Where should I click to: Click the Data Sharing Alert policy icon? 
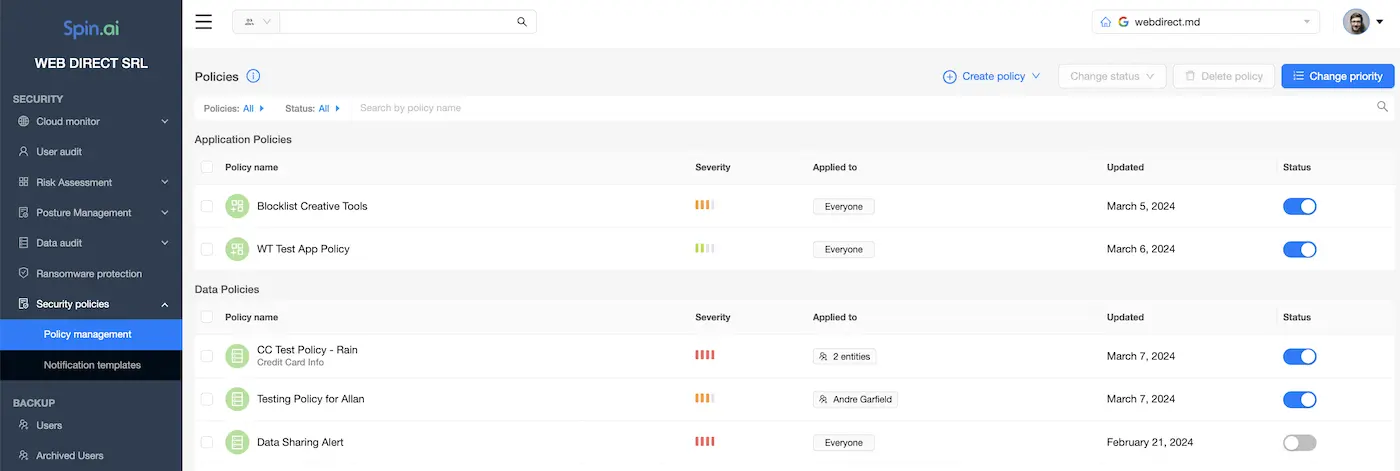(237, 442)
